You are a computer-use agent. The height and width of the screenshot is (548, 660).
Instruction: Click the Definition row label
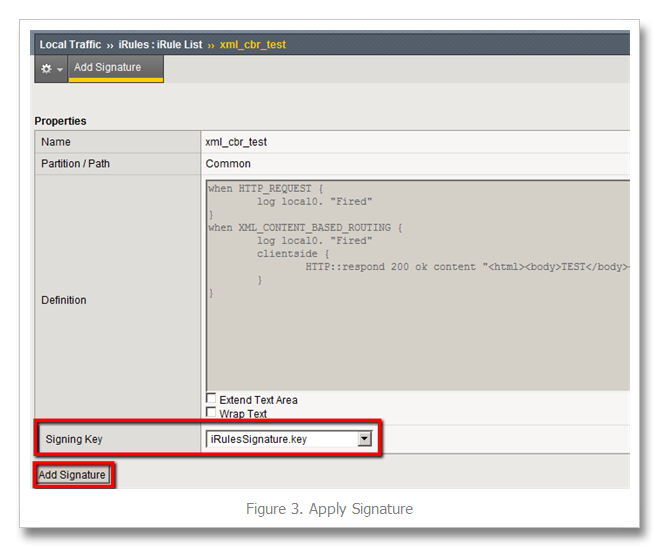tap(64, 300)
